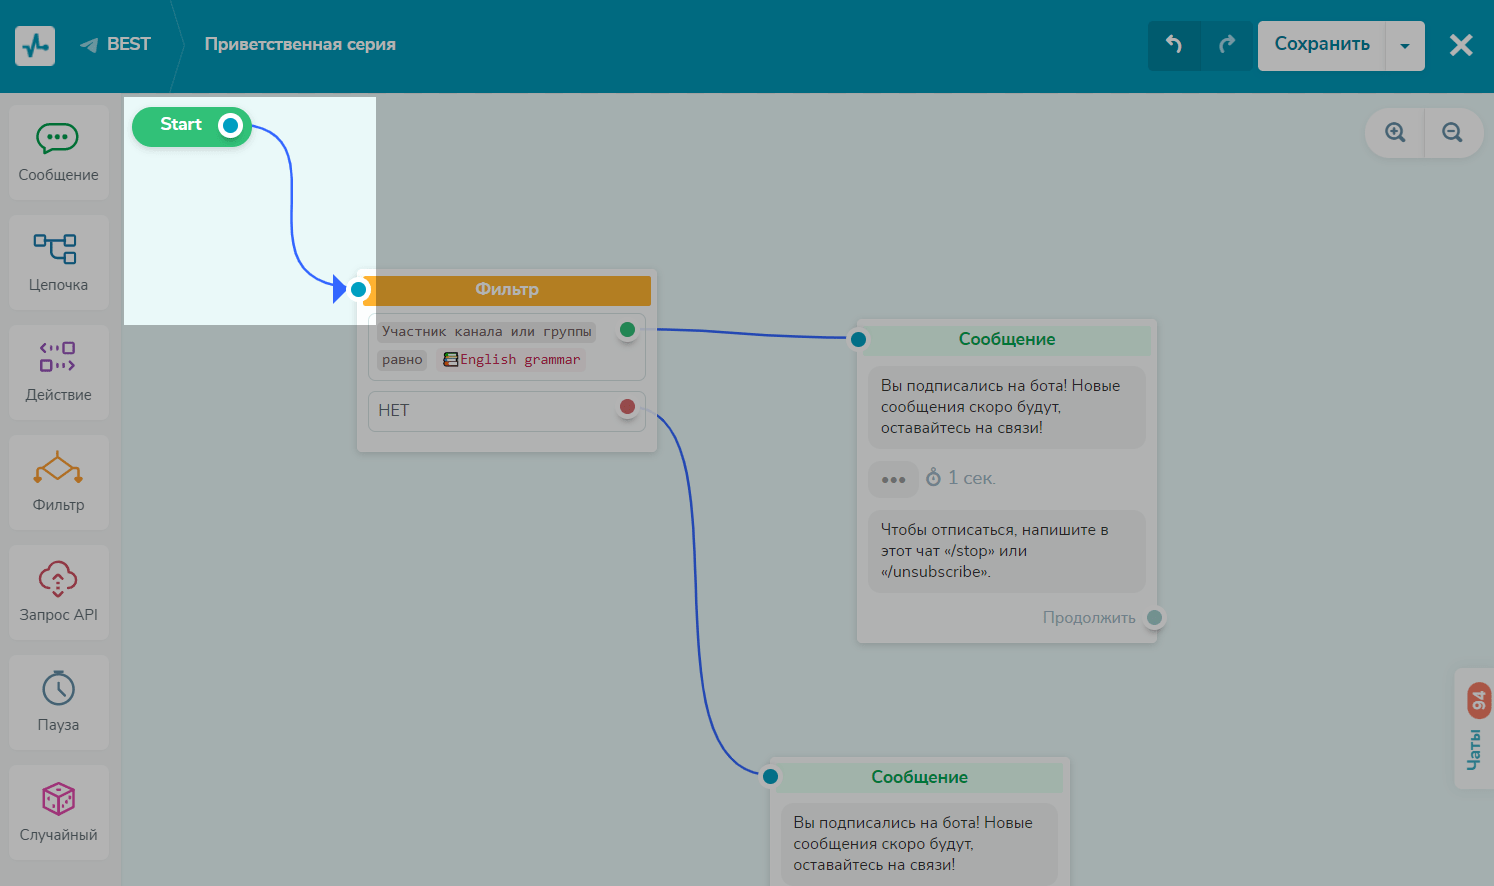Choose the Случайный dice block
The image size is (1494, 886).
pos(58,812)
